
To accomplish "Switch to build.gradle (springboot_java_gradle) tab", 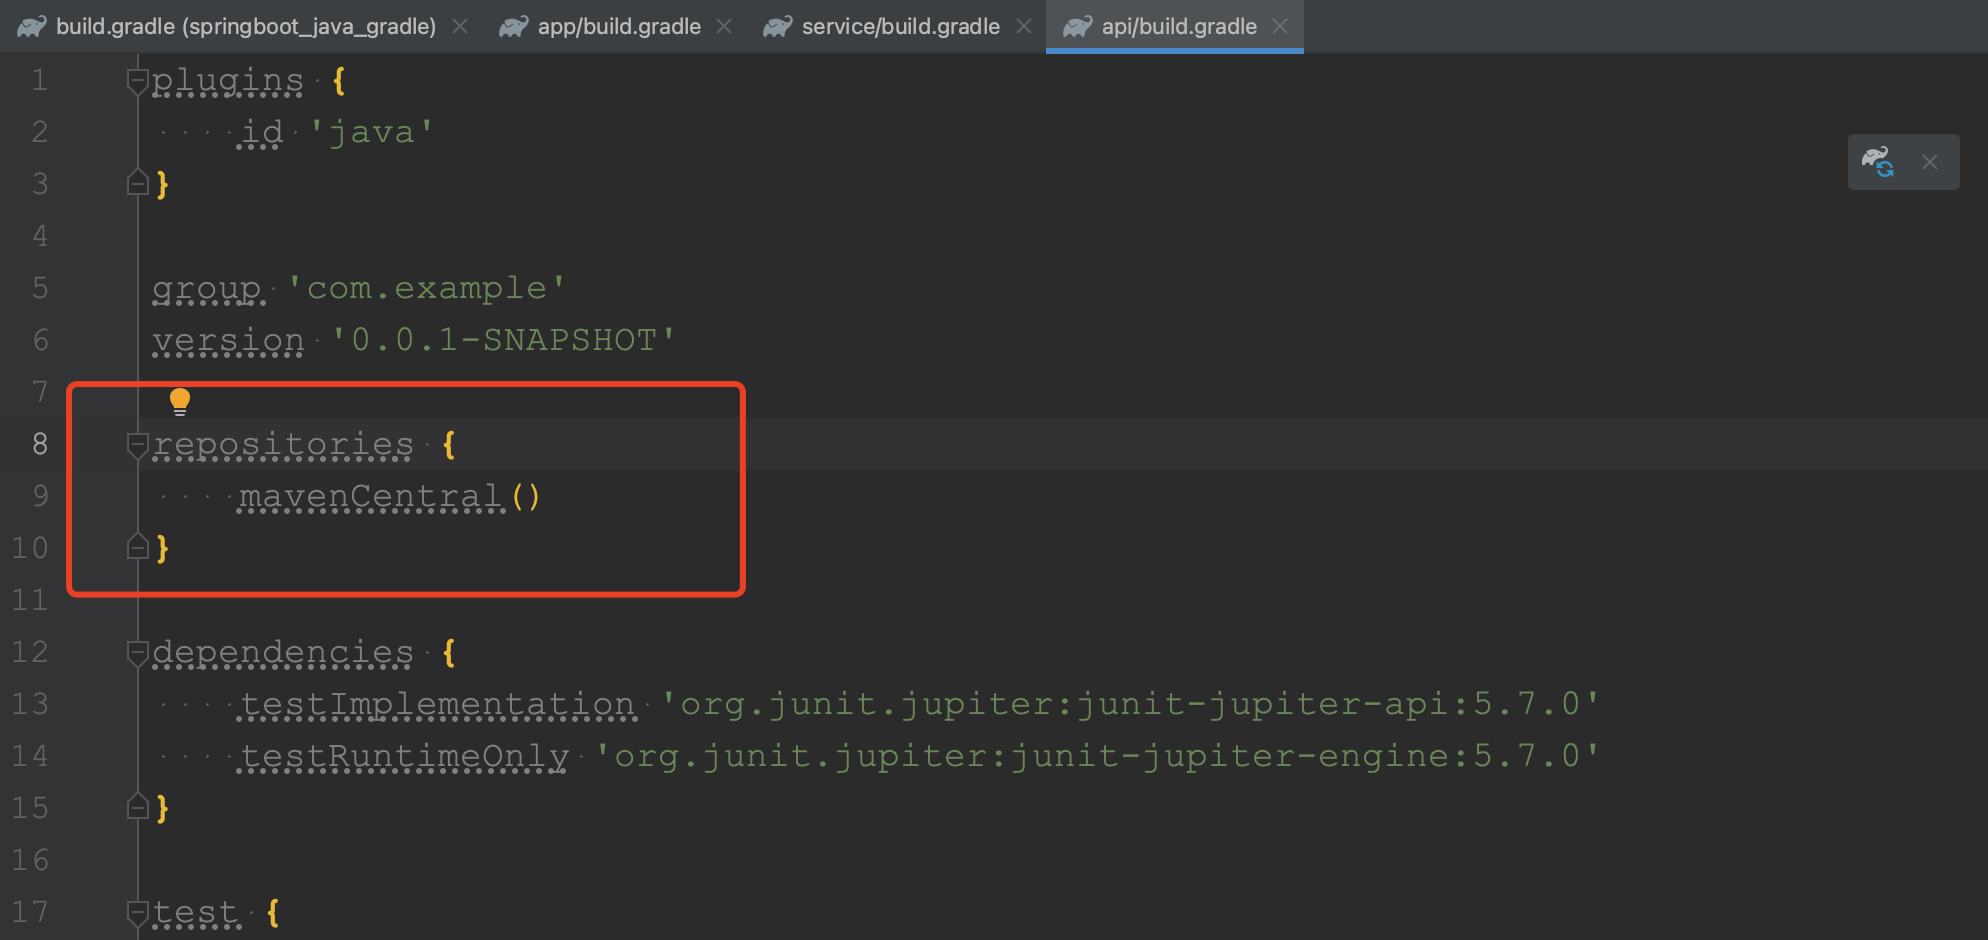I will coord(245,26).
